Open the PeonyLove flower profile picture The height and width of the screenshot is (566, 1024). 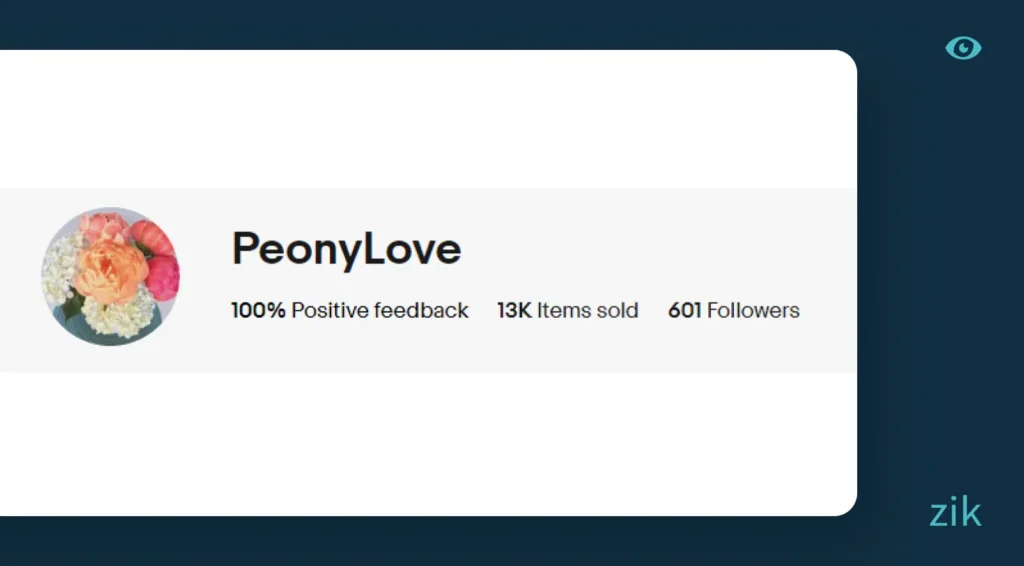(110, 276)
